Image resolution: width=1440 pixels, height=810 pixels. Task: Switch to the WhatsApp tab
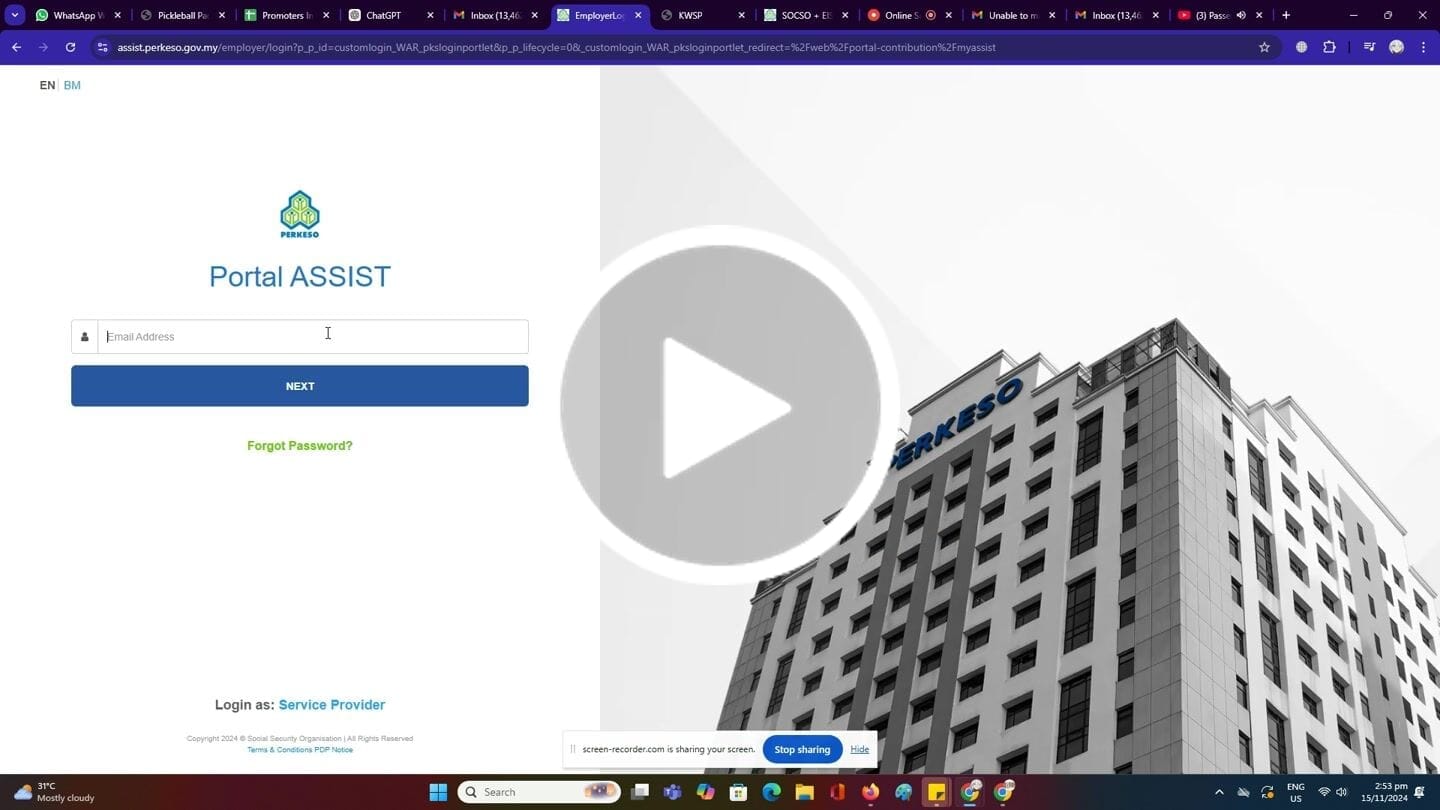(x=78, y=15)
